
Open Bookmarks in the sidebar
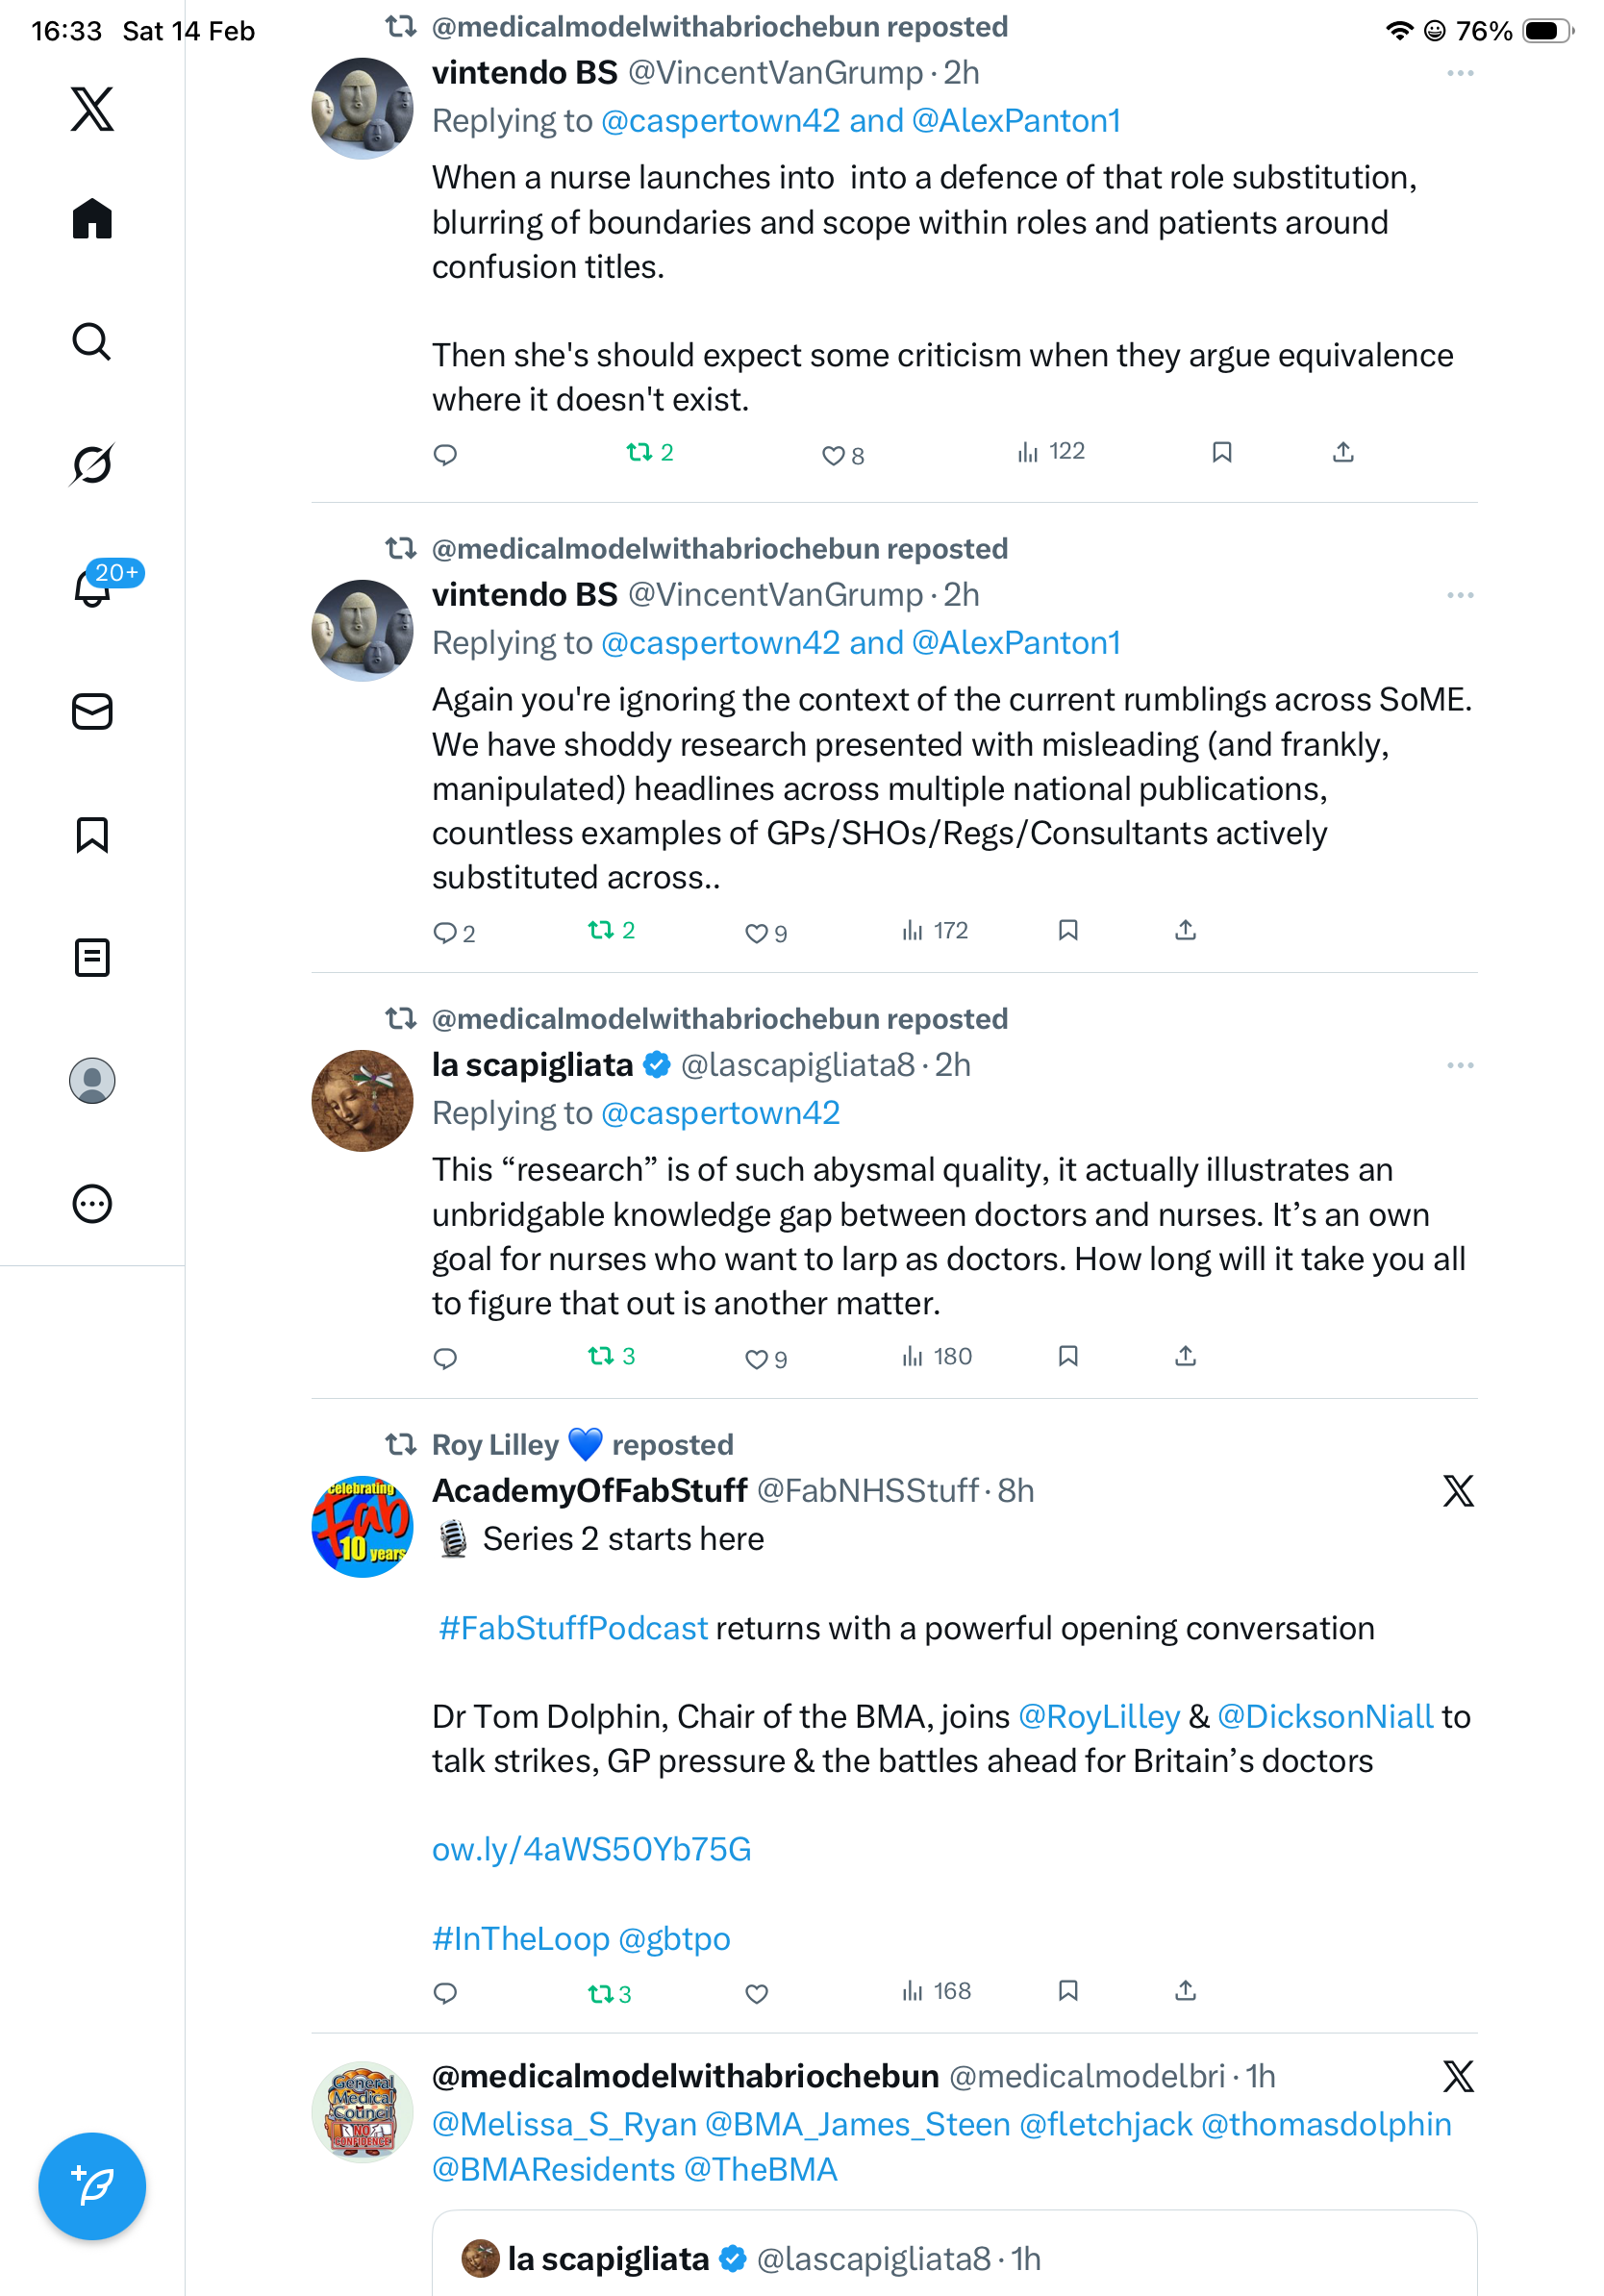92,834
